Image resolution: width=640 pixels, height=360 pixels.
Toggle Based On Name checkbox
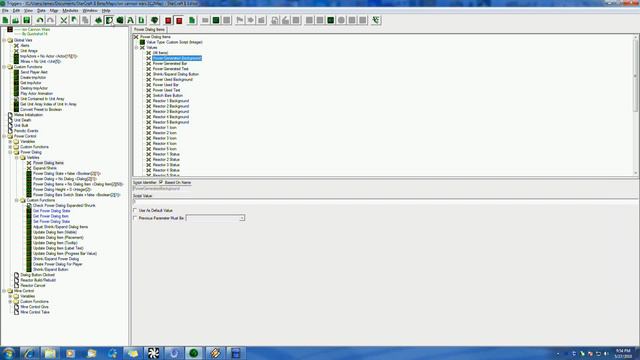[x=161, y=182]
